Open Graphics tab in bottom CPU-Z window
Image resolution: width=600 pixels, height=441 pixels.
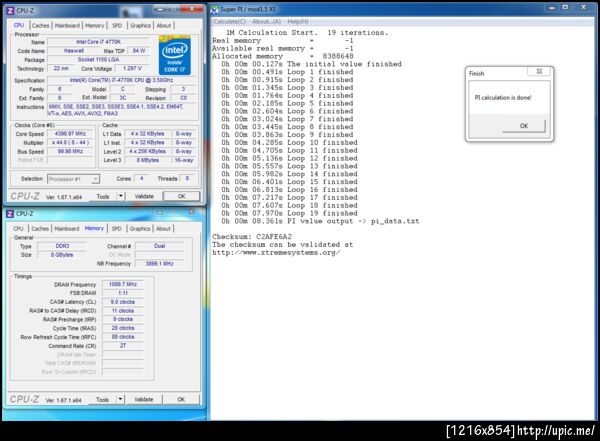[x=140, y=229]
